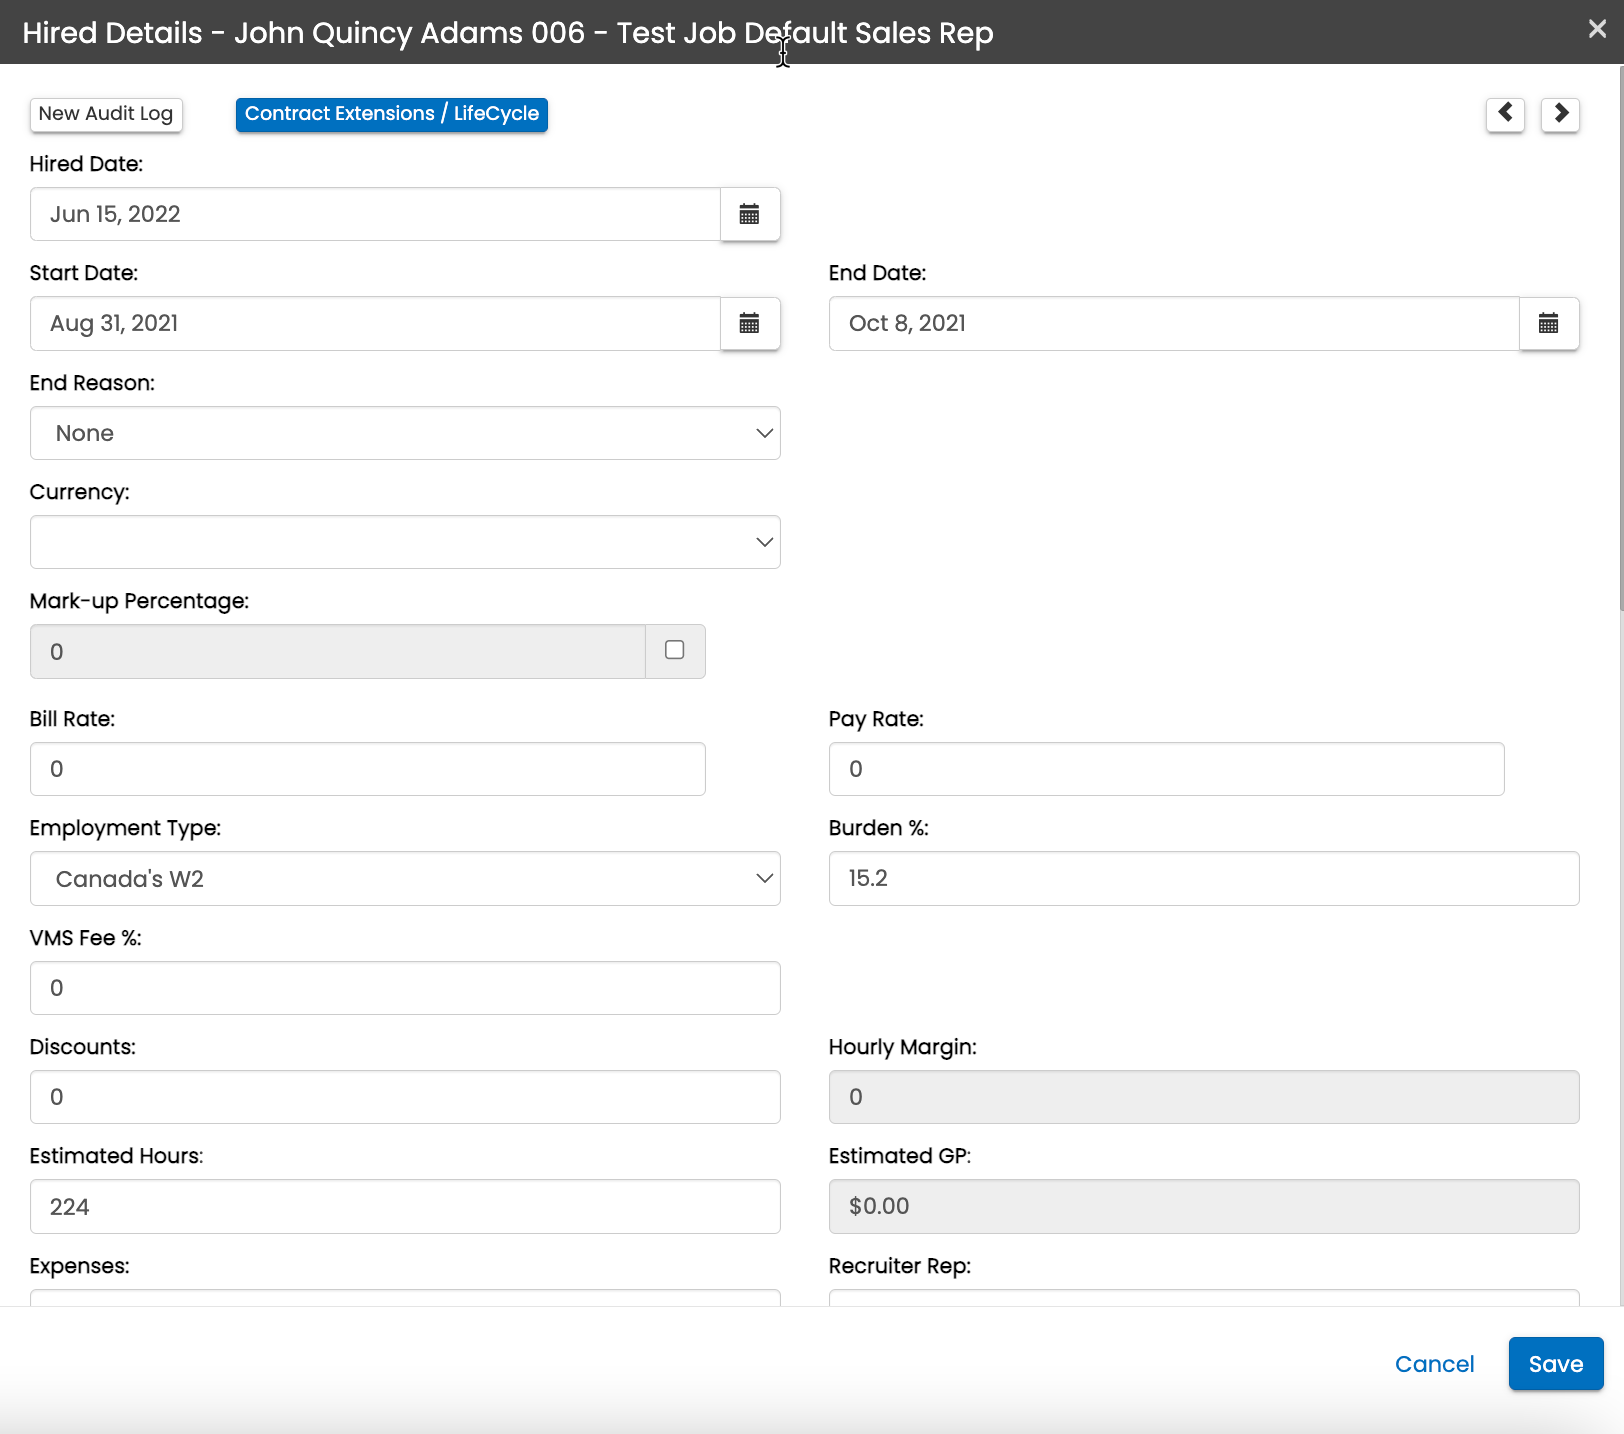Click the Estimated GP field
The width and height of the screenshot is (1624, 1434).
coord(1204,1206)
